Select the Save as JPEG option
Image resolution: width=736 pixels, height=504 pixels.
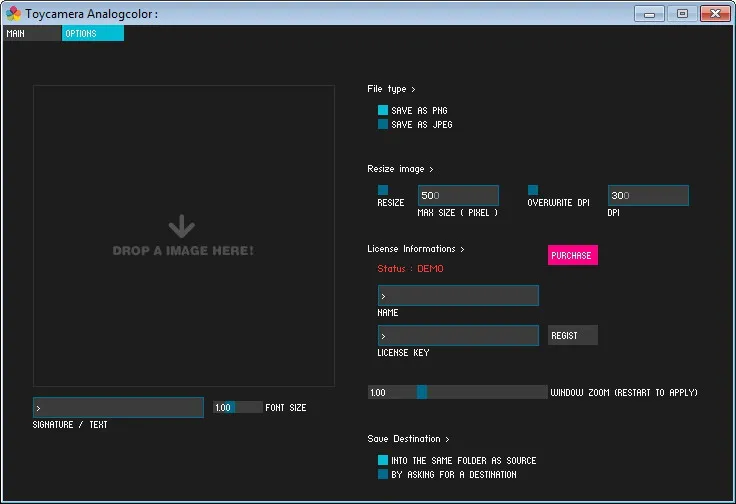pyautogui.click(x=383, y=124)
